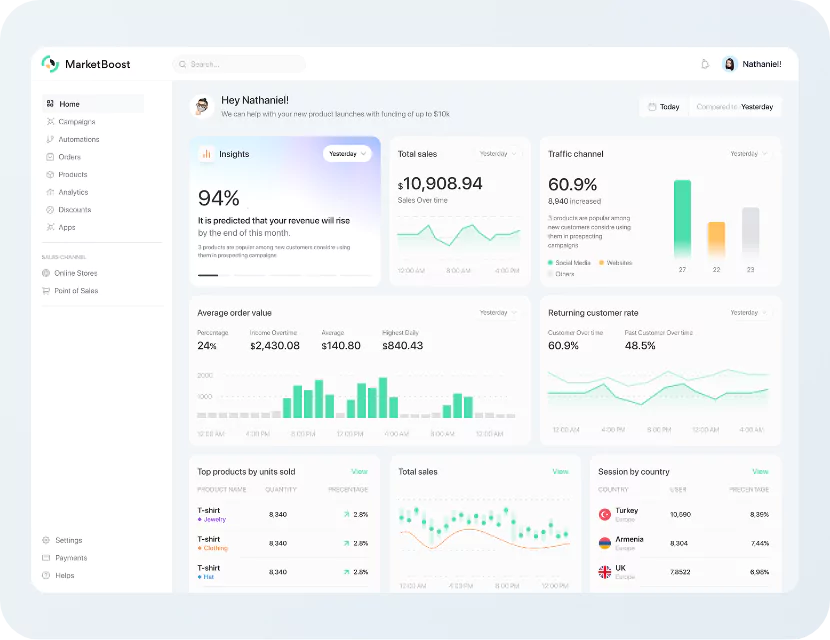Click the Orders icon in sidebar
This screenshot has width=830, height=640.
point(50,157)
